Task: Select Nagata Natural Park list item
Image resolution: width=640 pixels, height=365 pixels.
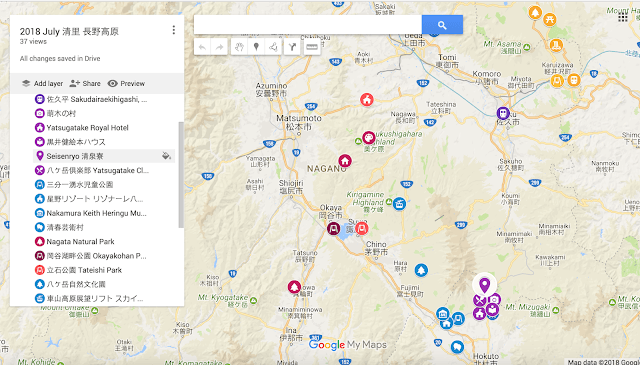Action: (x=80, y=242)
